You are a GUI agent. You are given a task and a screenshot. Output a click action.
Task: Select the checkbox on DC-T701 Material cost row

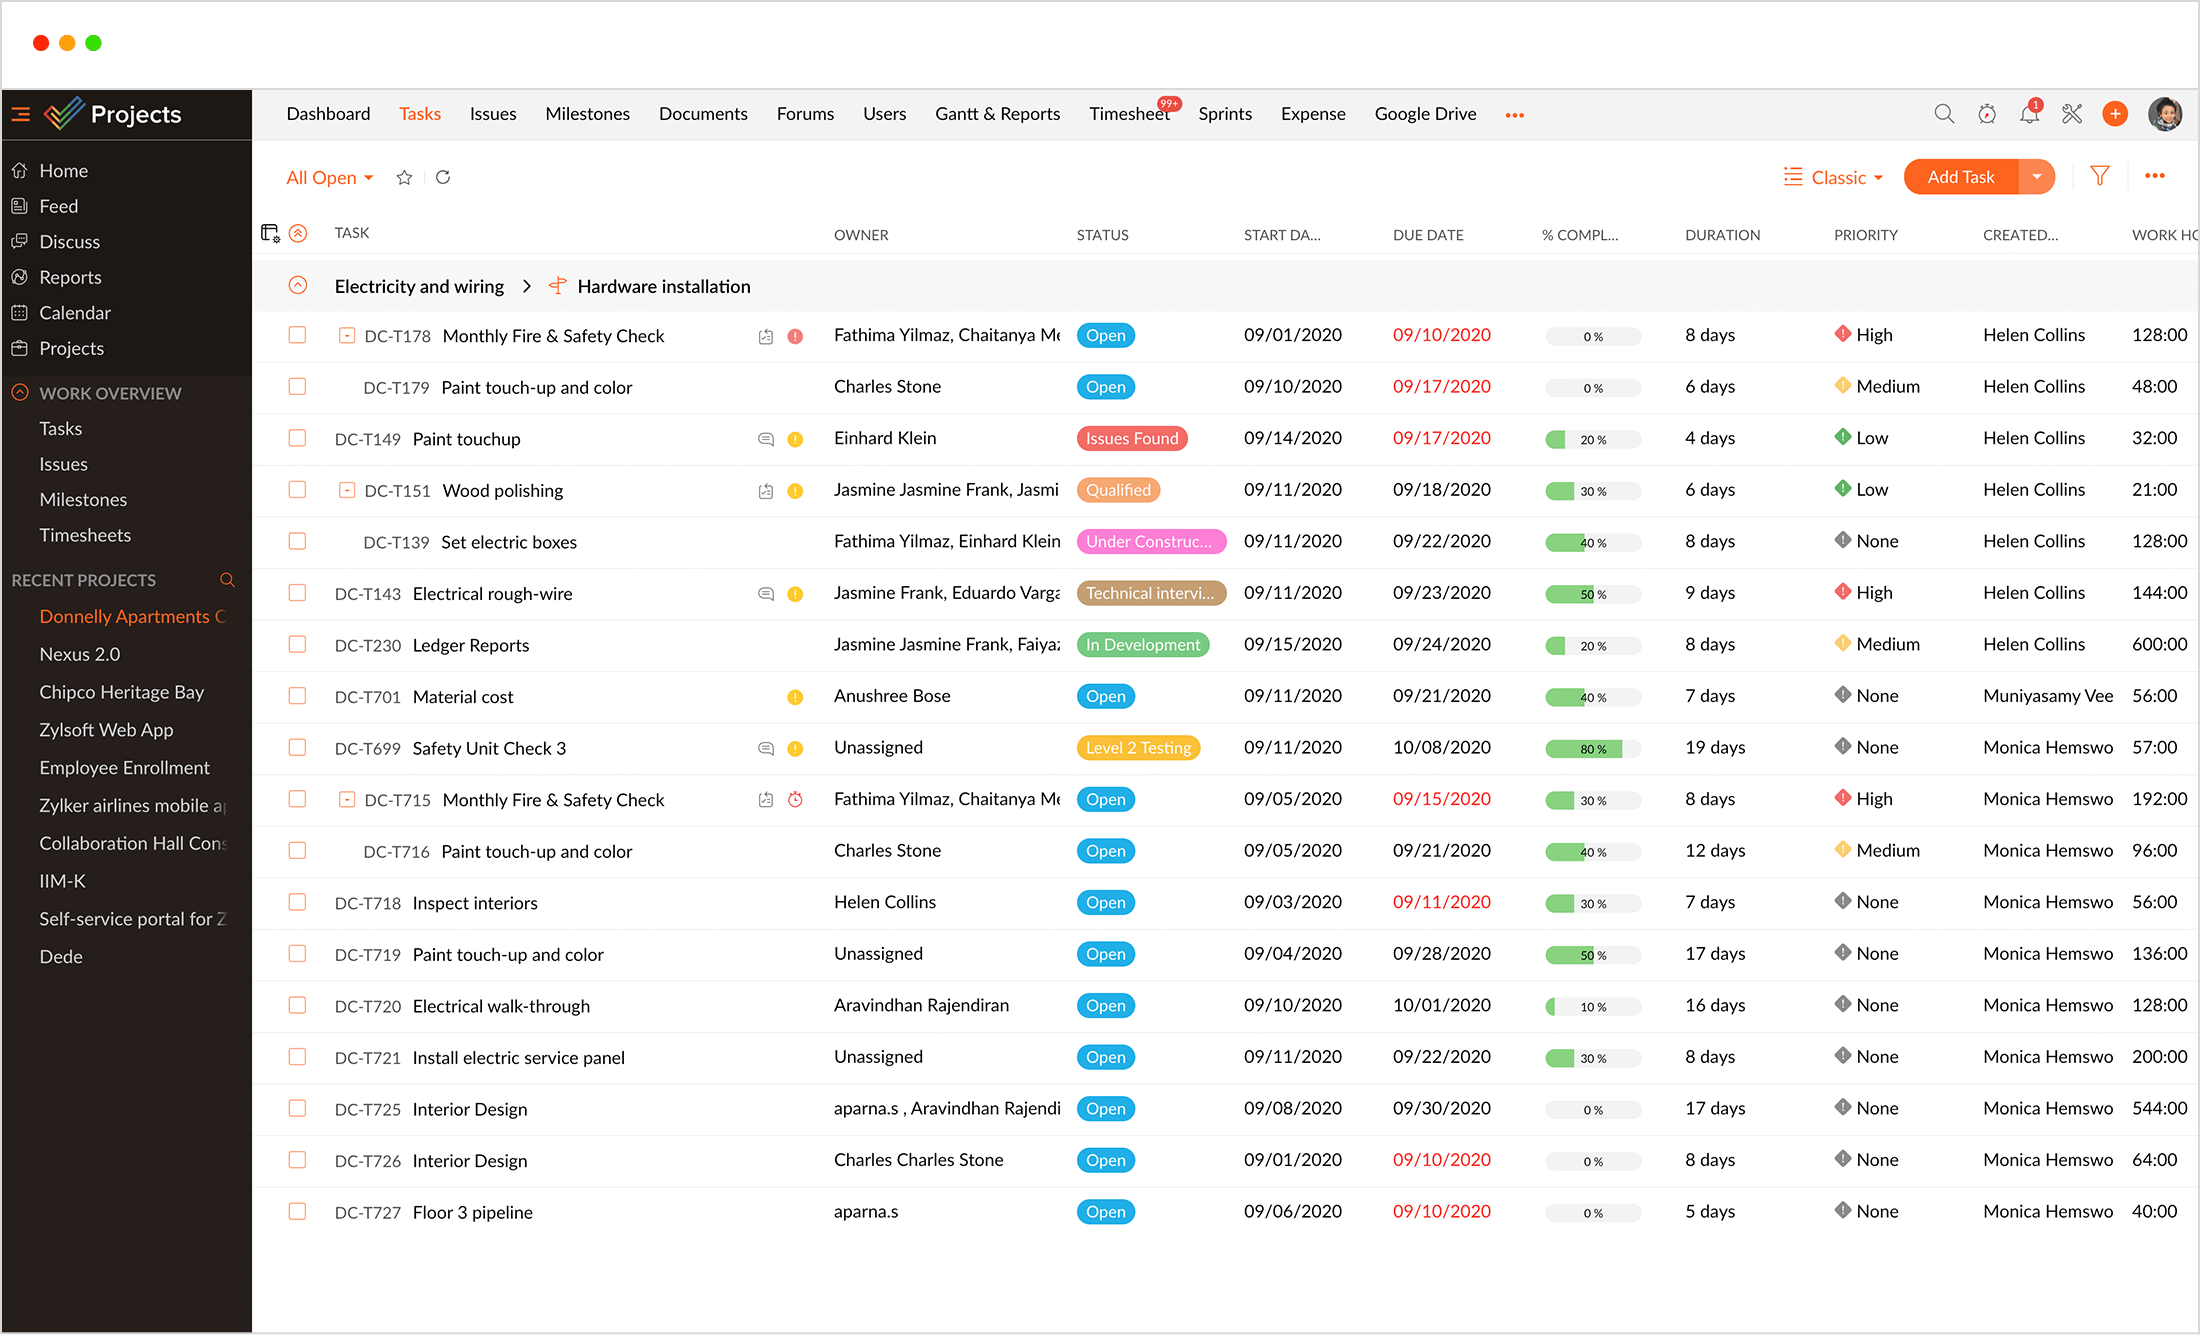[297, 696]
